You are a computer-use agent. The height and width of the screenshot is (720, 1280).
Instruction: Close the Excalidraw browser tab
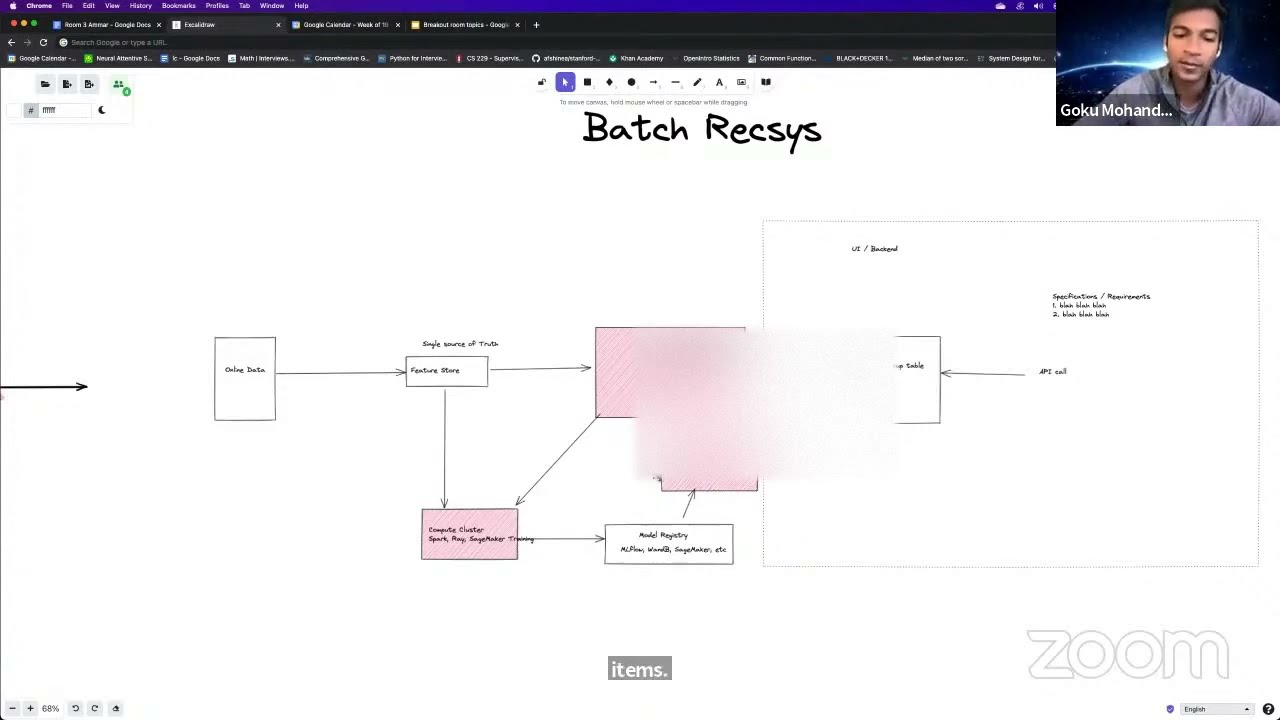click(278, 25)
